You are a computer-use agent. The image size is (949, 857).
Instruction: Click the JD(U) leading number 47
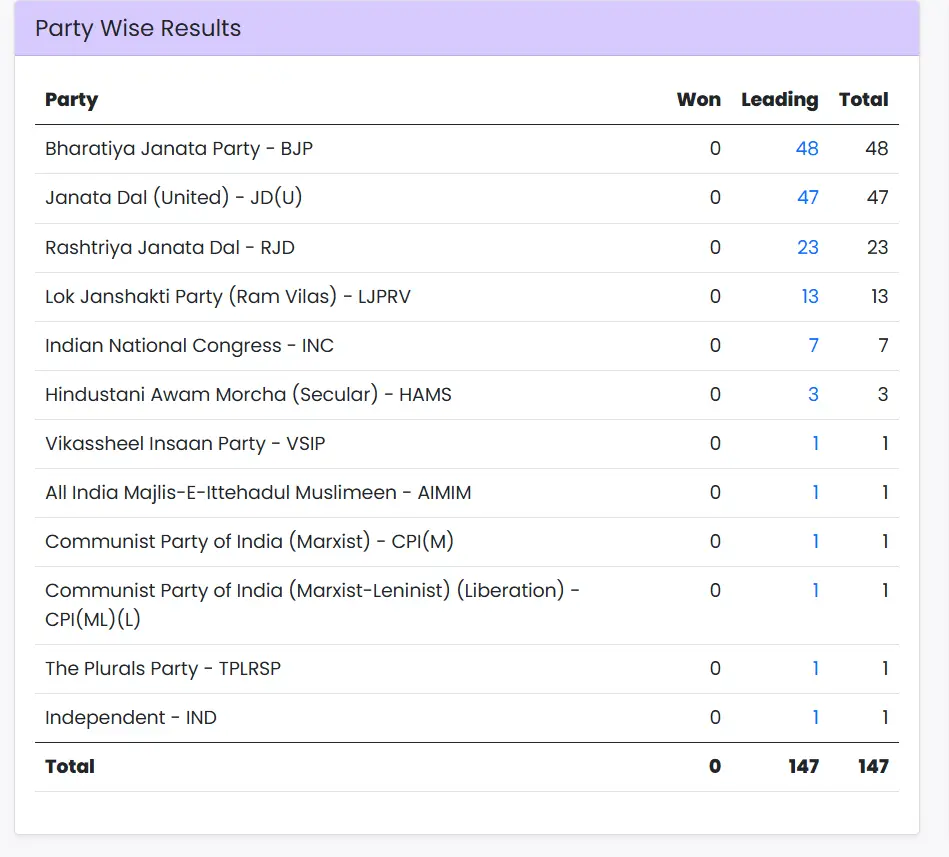[x=807, y=198]
